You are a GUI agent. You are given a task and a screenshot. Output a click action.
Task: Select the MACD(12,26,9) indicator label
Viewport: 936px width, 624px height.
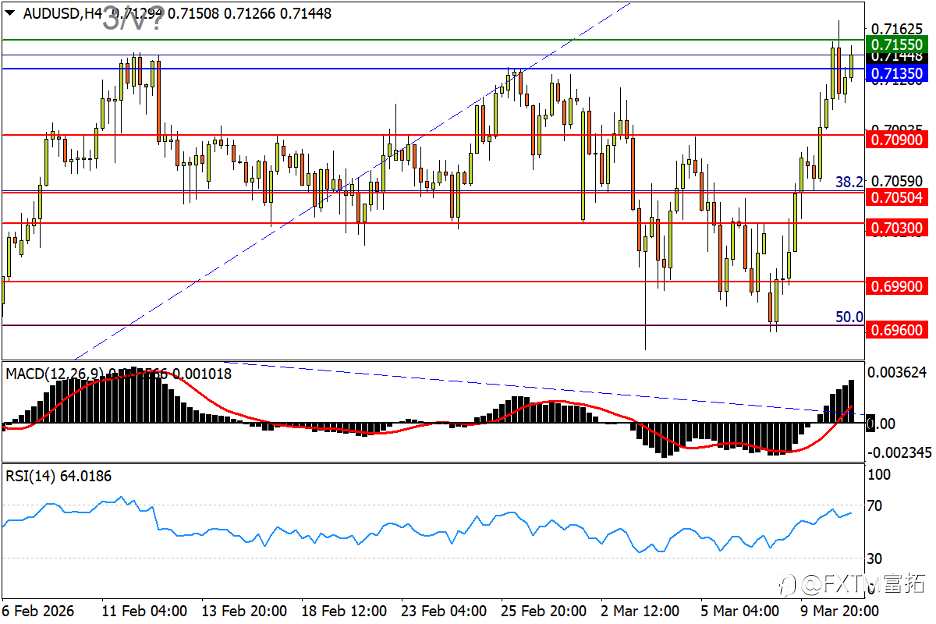tap(53, 374)
